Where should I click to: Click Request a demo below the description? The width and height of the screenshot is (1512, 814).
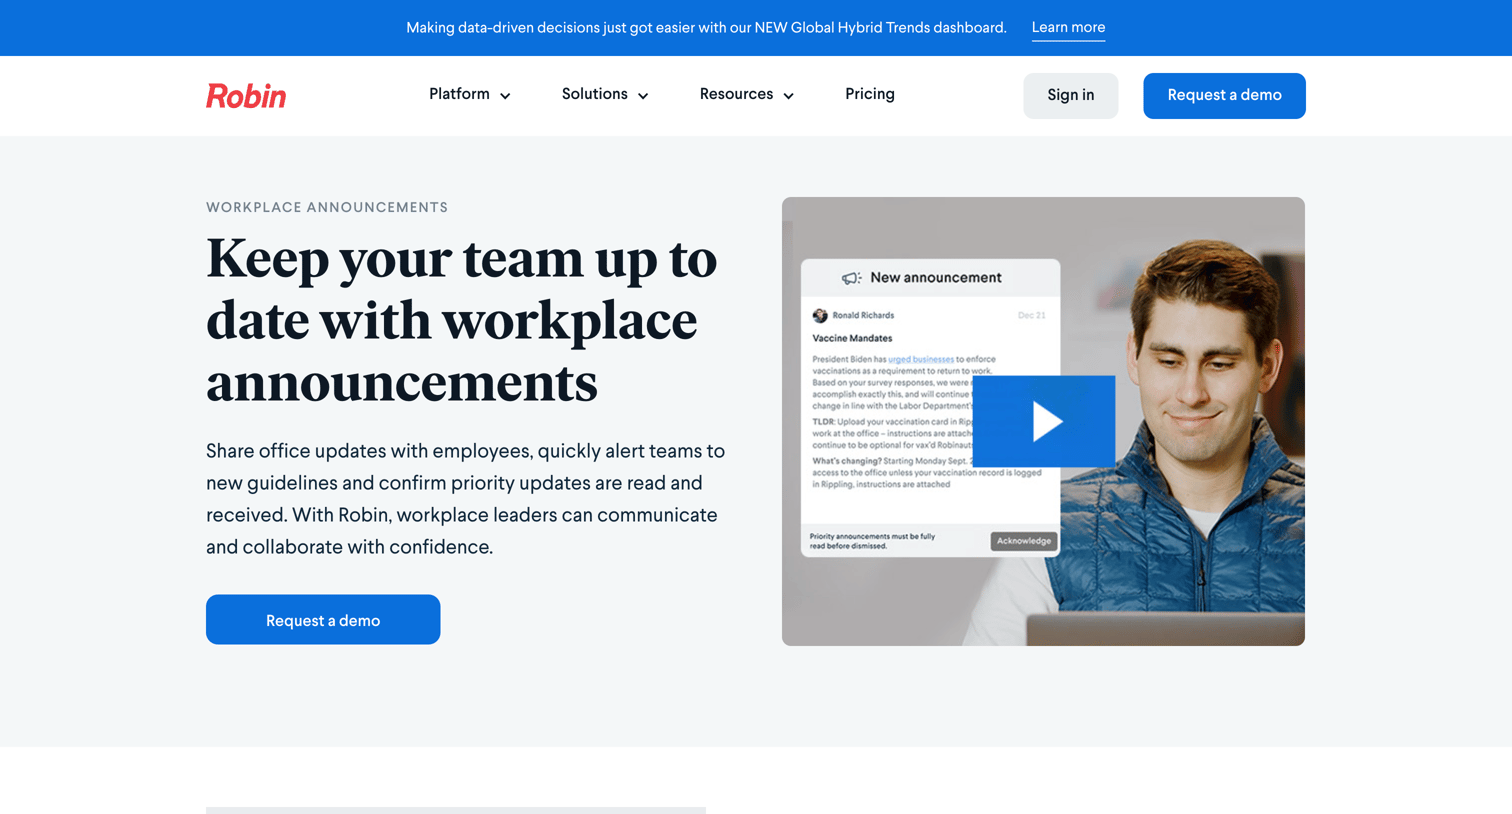(x=323, y=620)
